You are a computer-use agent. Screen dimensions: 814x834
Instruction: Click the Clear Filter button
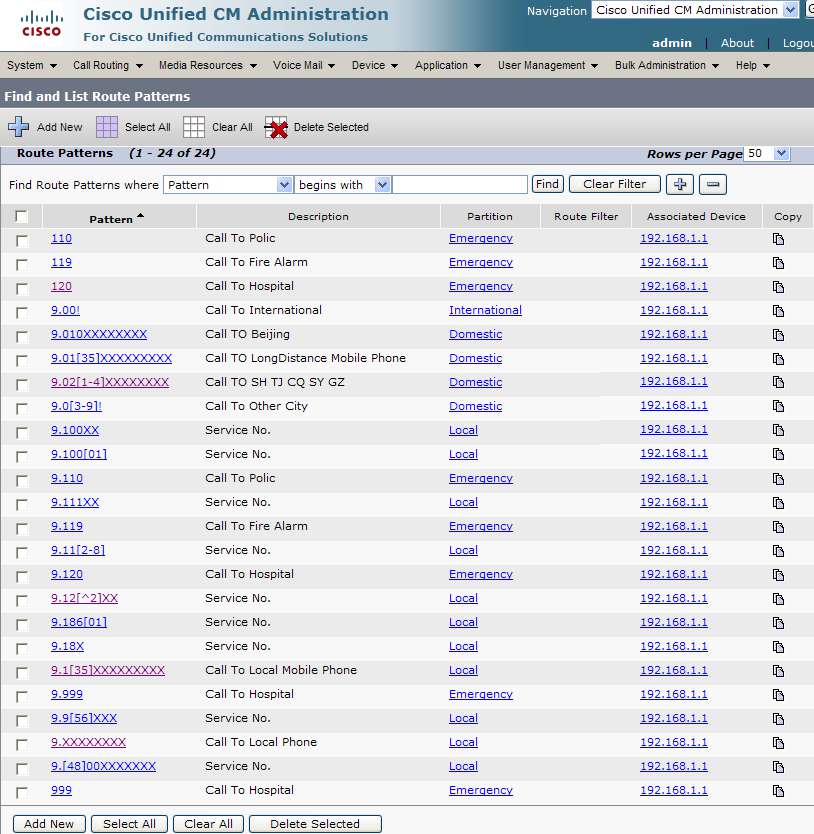coord(614,184)
